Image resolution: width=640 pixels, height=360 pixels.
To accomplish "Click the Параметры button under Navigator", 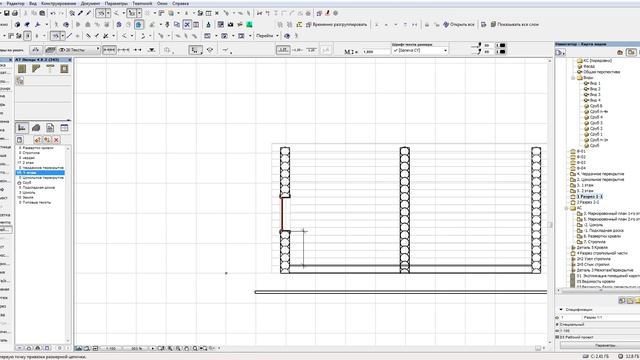I will coord(605,345).
